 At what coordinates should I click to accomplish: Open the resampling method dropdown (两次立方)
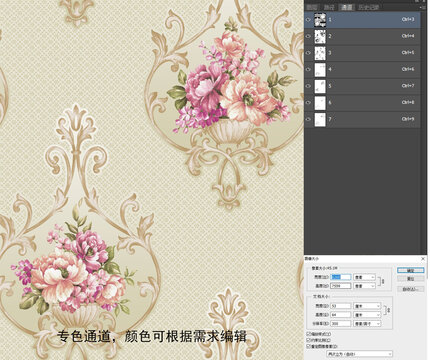359,354
